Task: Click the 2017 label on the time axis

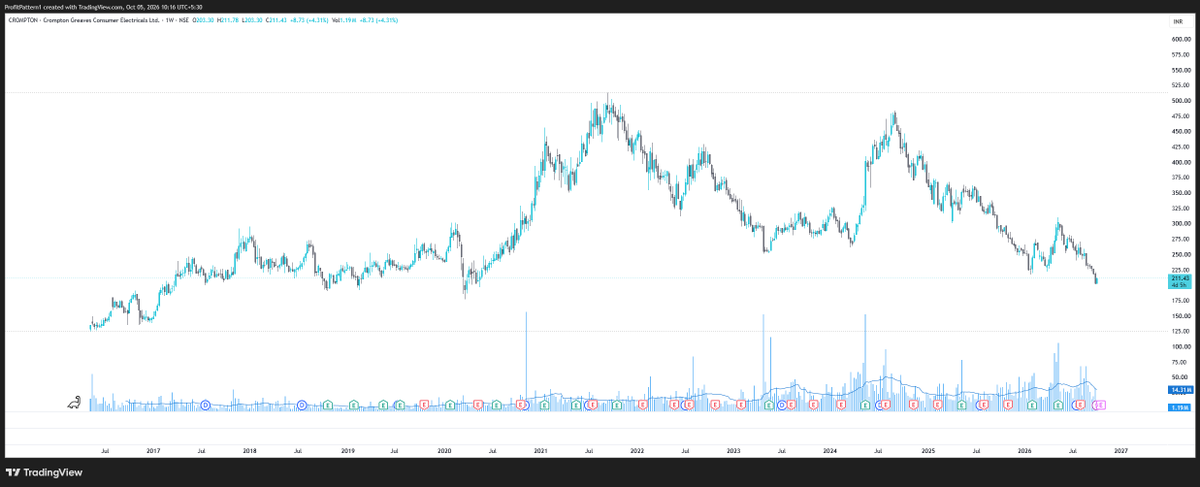Action: (x=153, y=451)
